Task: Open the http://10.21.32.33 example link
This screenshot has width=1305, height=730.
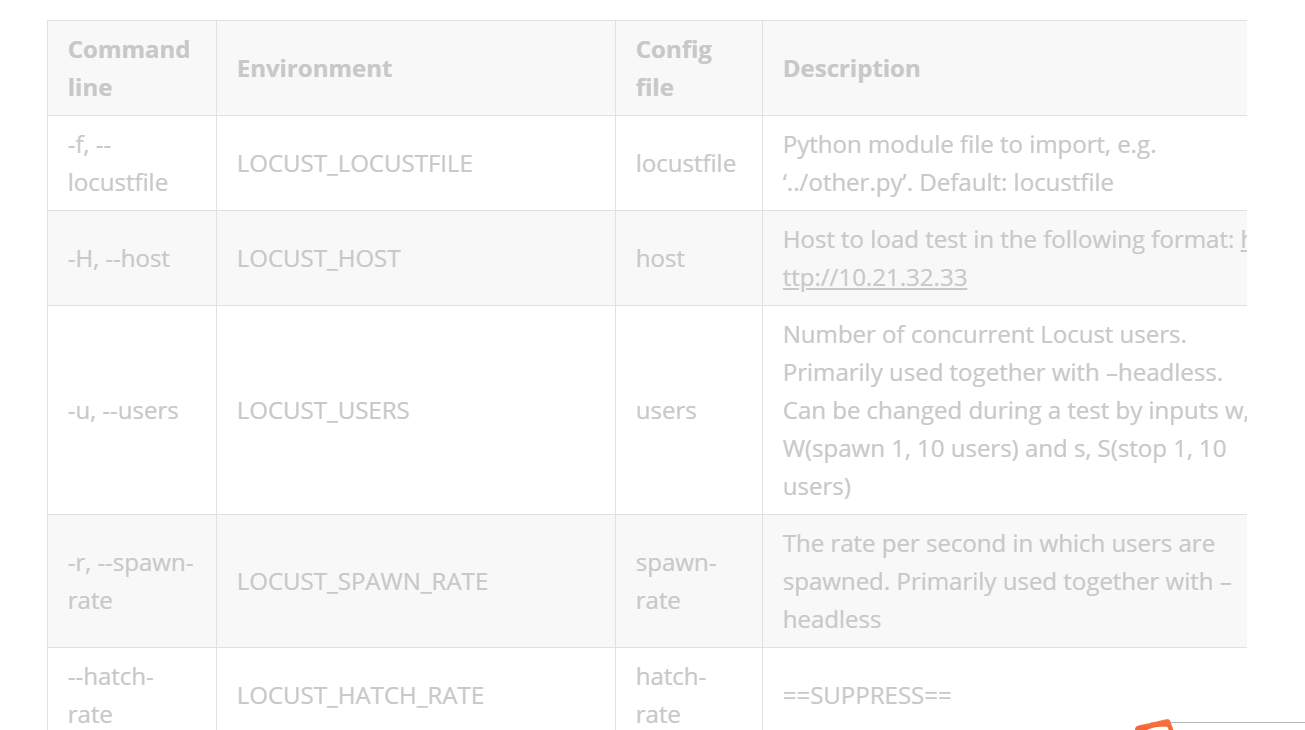Action: [874, 278]
